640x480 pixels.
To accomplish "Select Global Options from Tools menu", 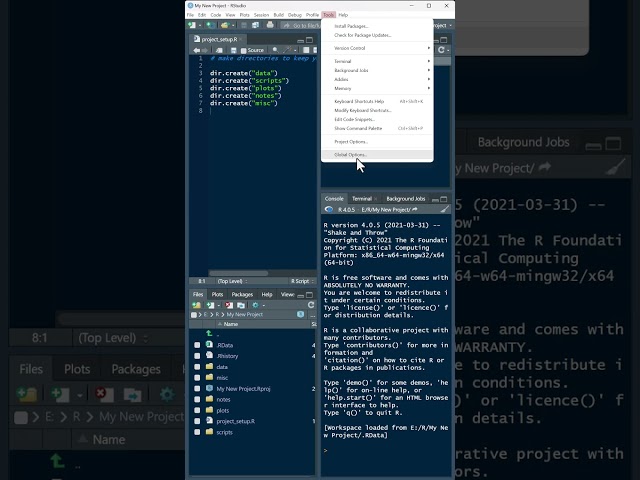I will coord(377,155).
